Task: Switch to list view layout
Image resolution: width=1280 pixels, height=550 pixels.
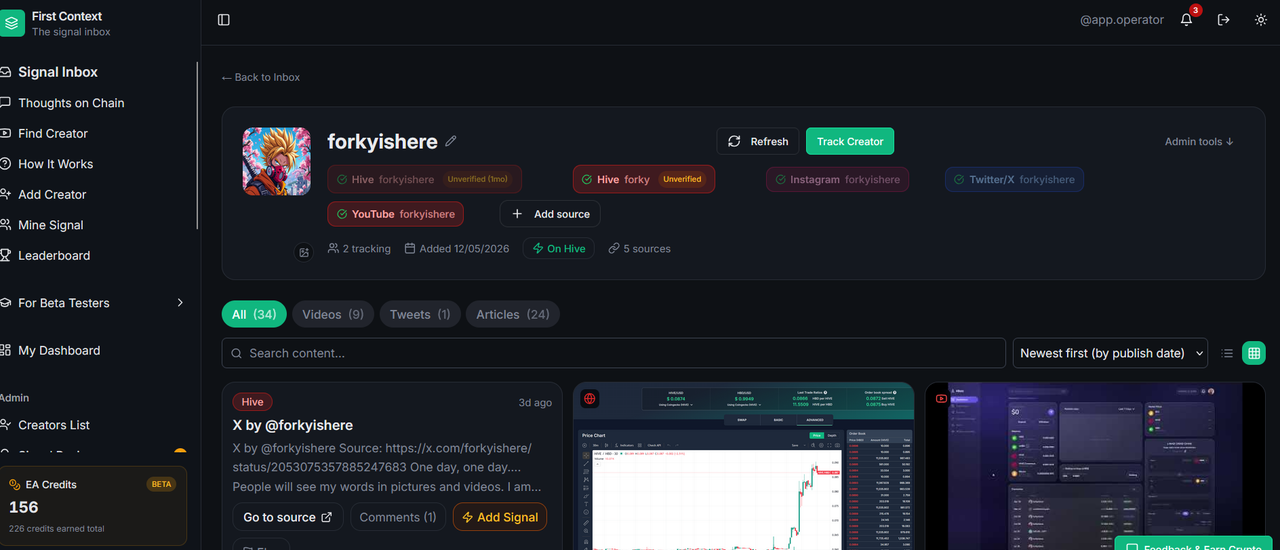Action: [1227, 353]
